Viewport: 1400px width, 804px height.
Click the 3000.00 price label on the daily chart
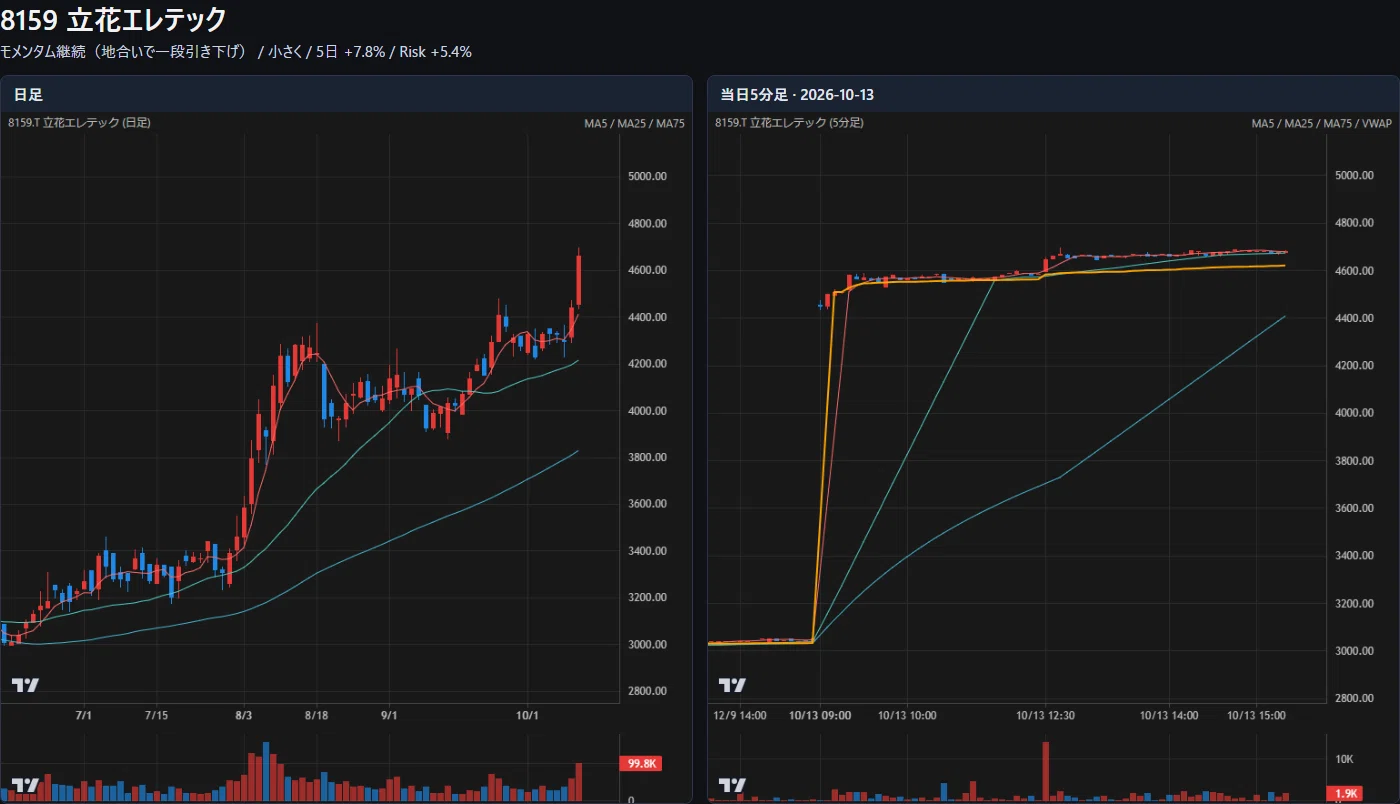tap(647, 644)
